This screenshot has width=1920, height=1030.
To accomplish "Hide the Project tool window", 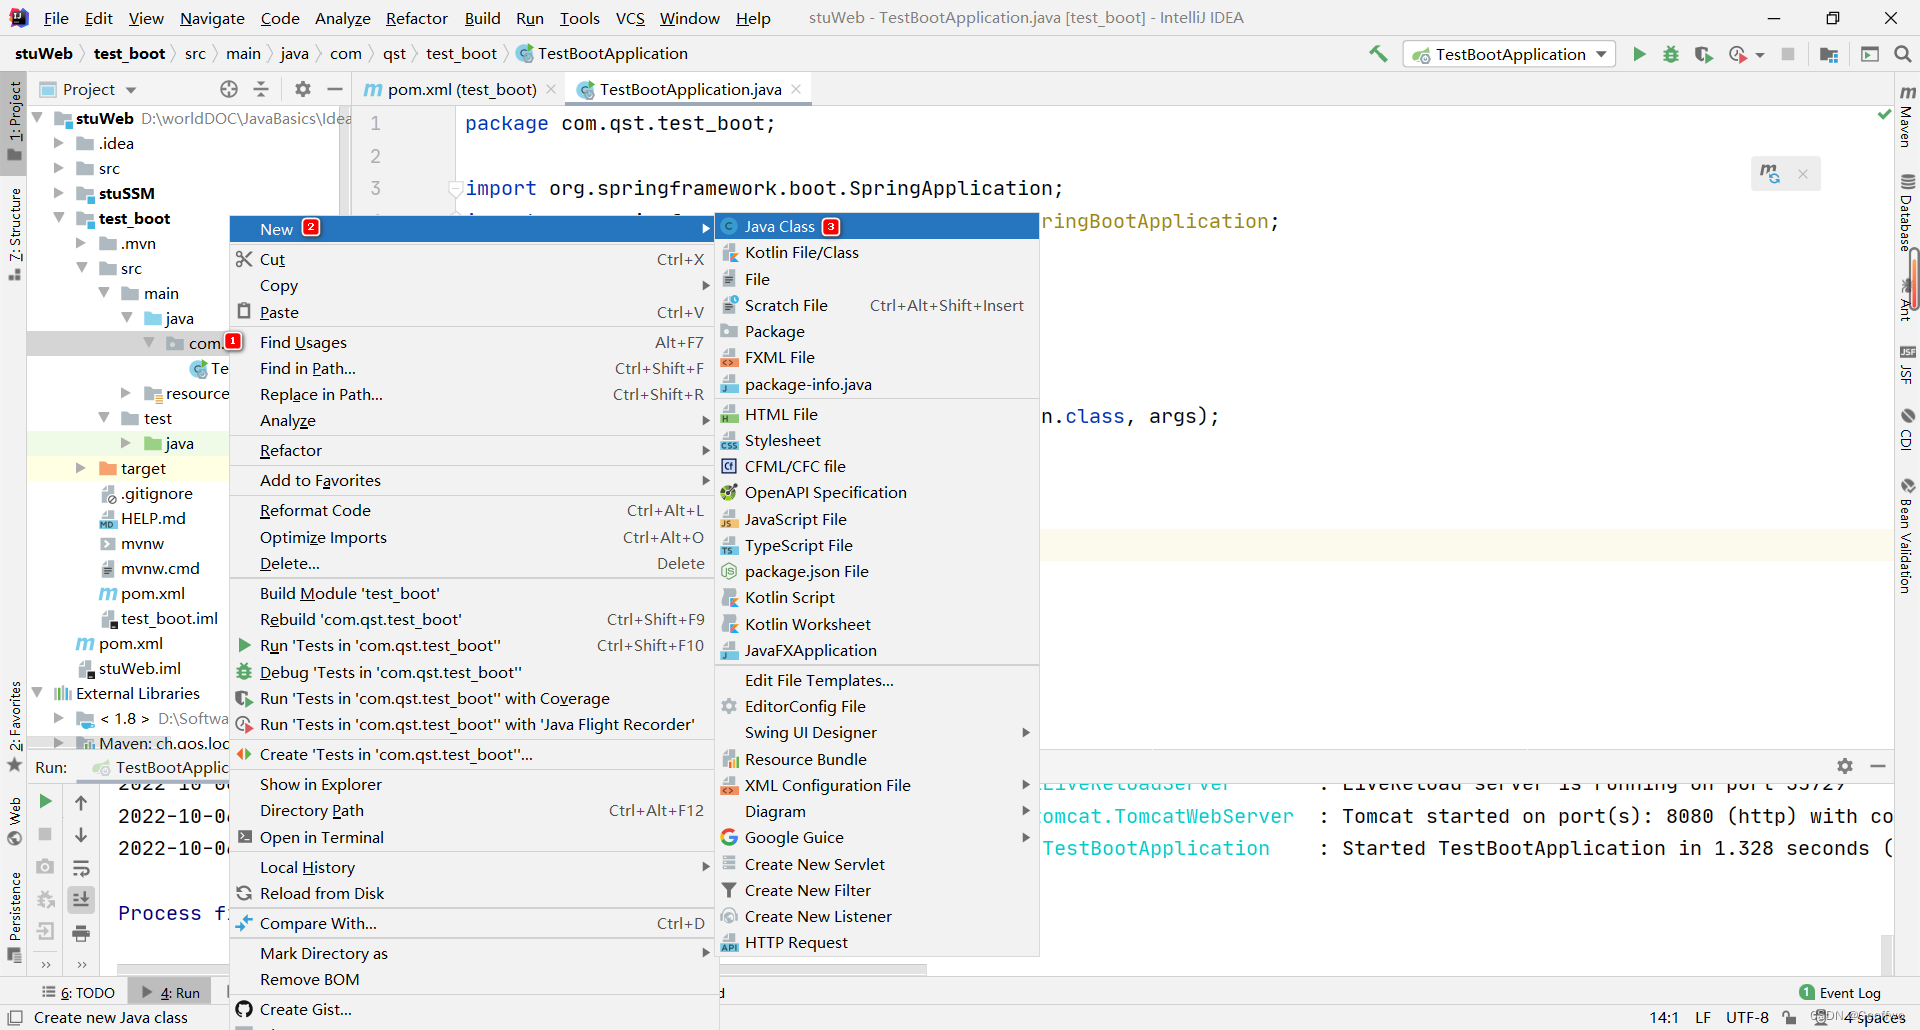I will (335, 89).
